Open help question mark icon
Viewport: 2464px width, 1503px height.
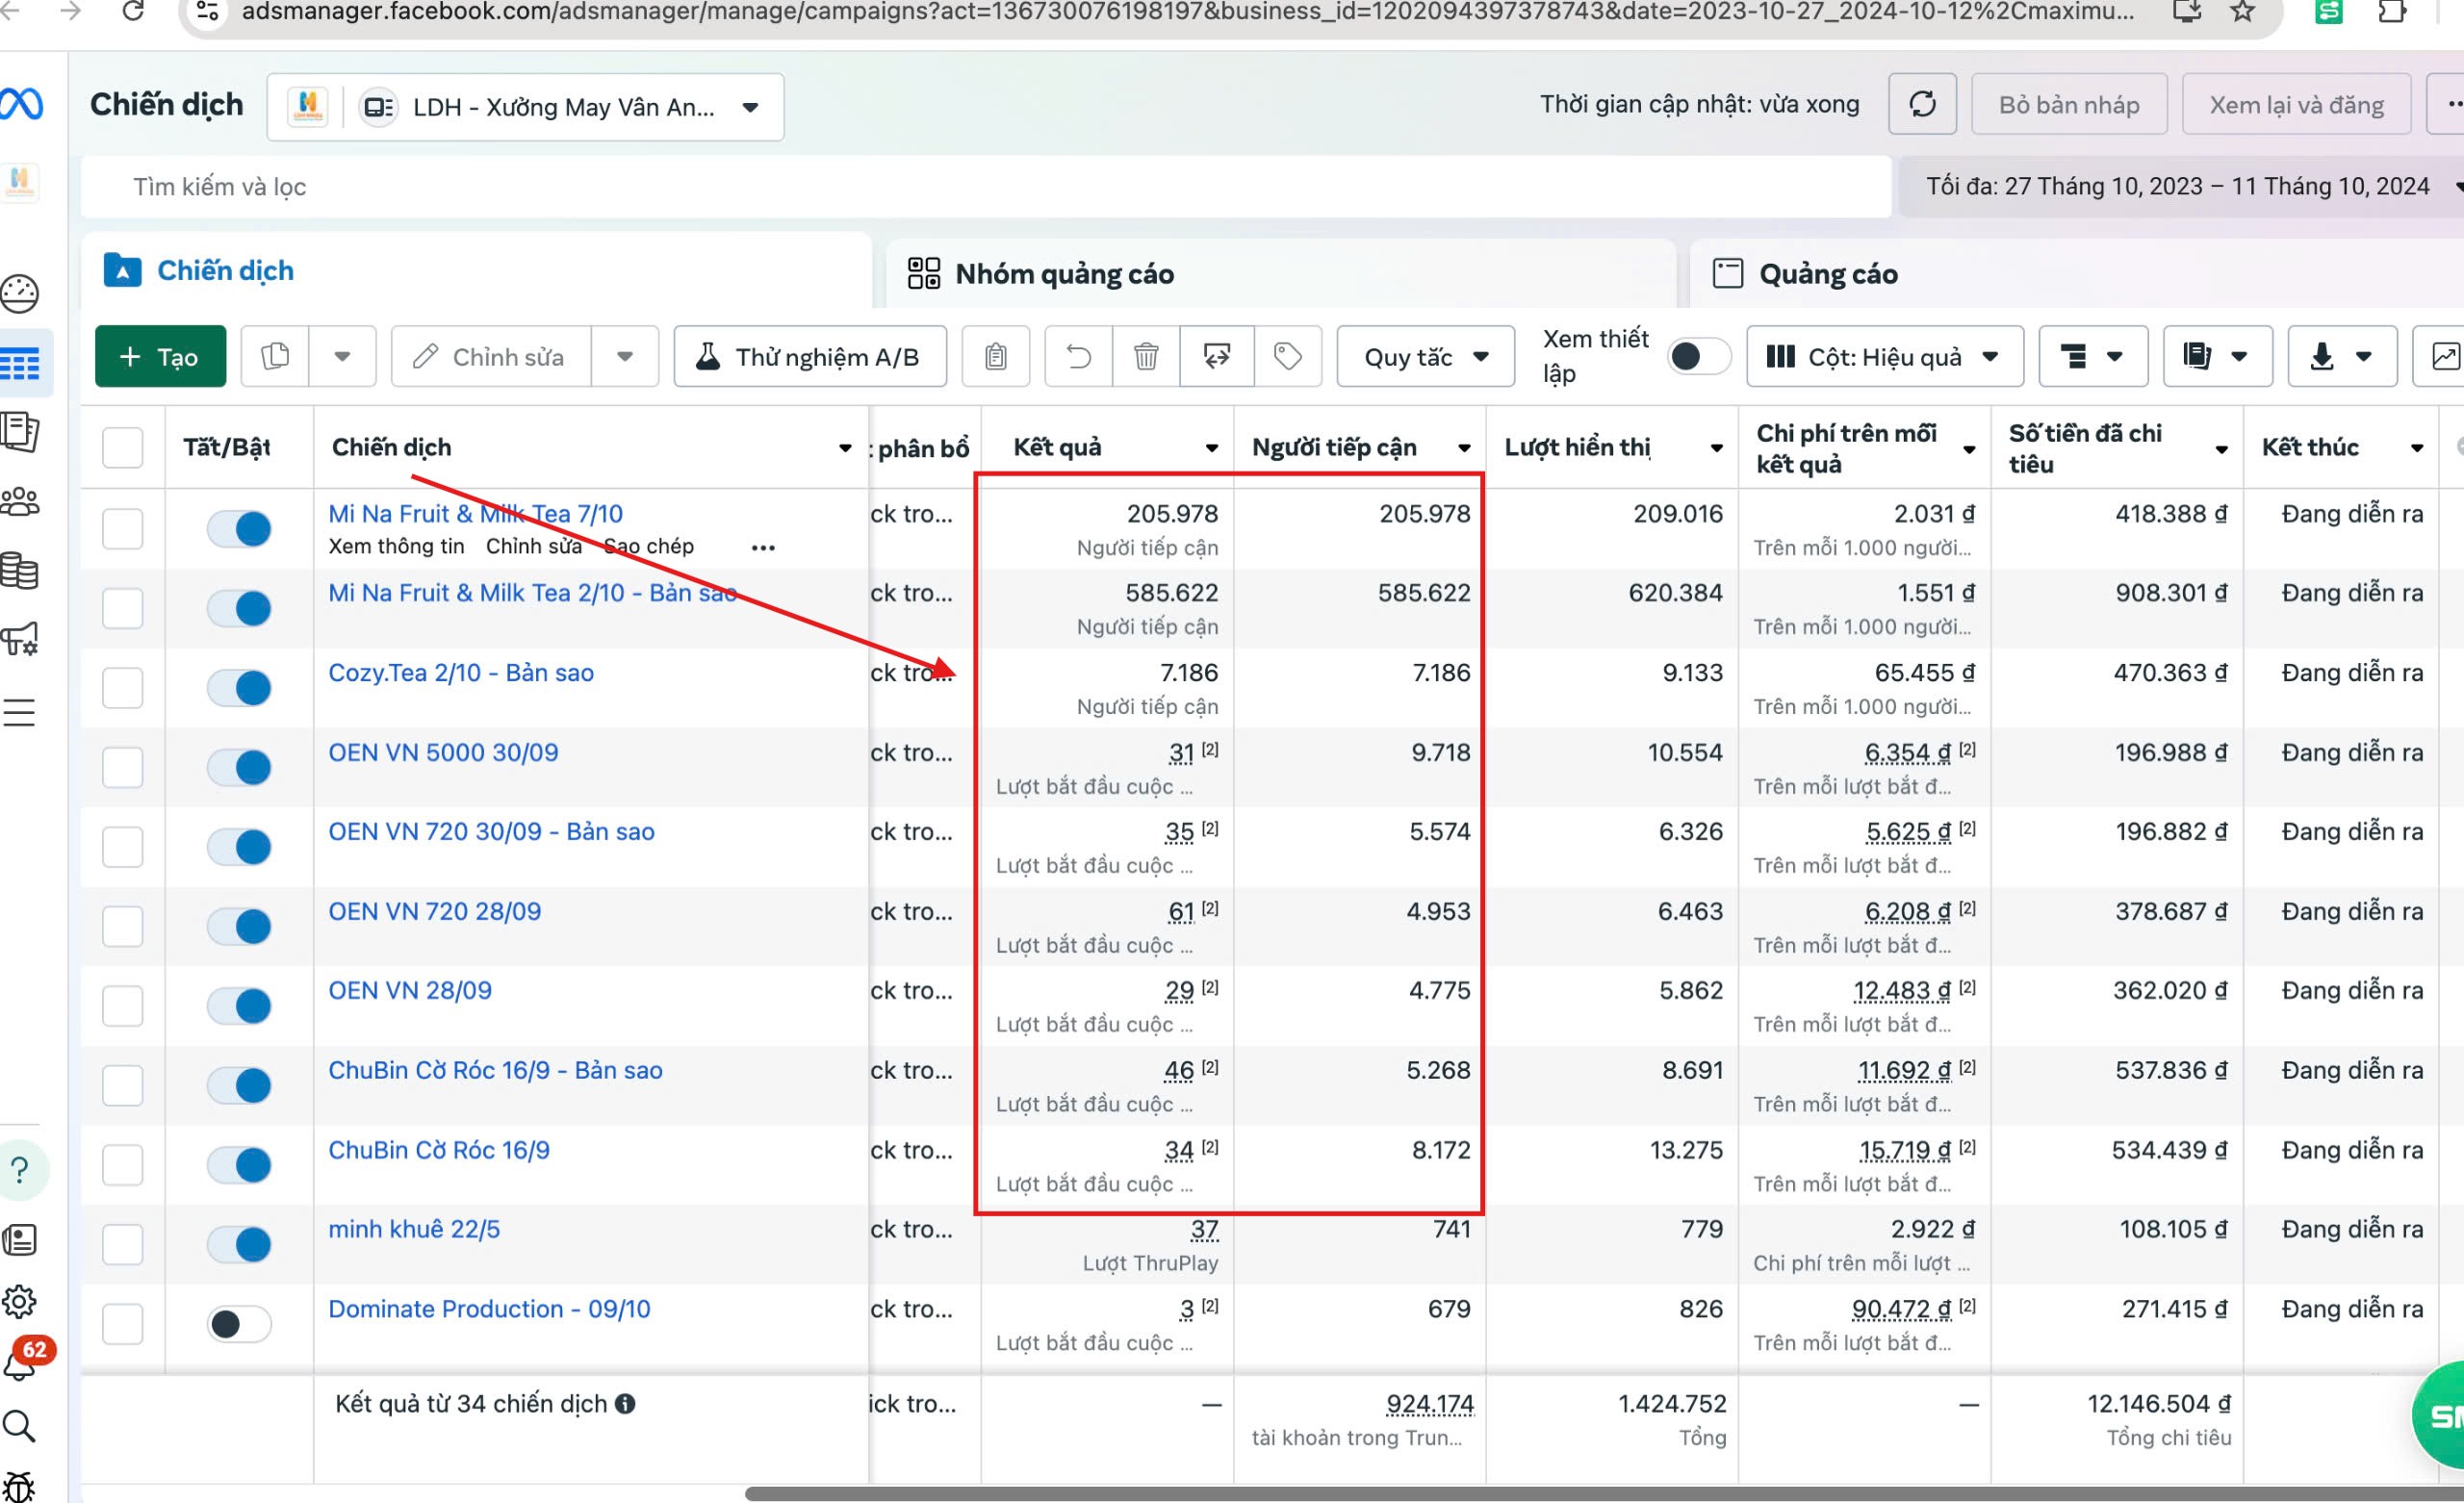[20, 1170]
